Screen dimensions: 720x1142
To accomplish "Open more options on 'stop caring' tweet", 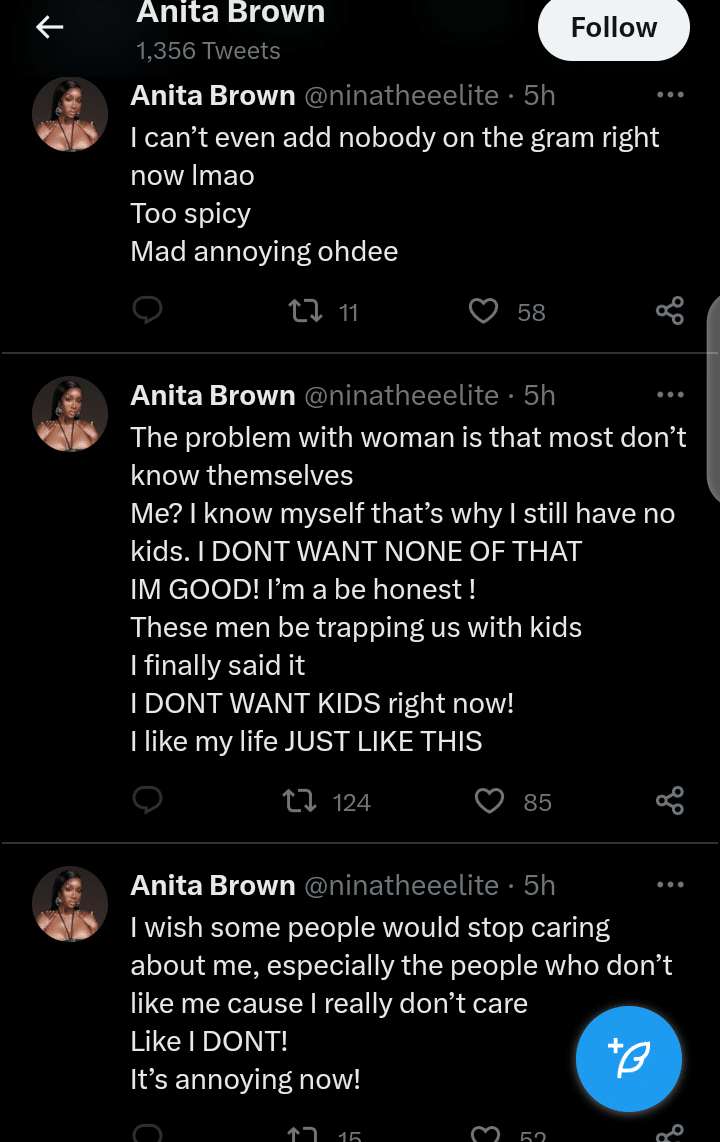I will coord(669,885).
